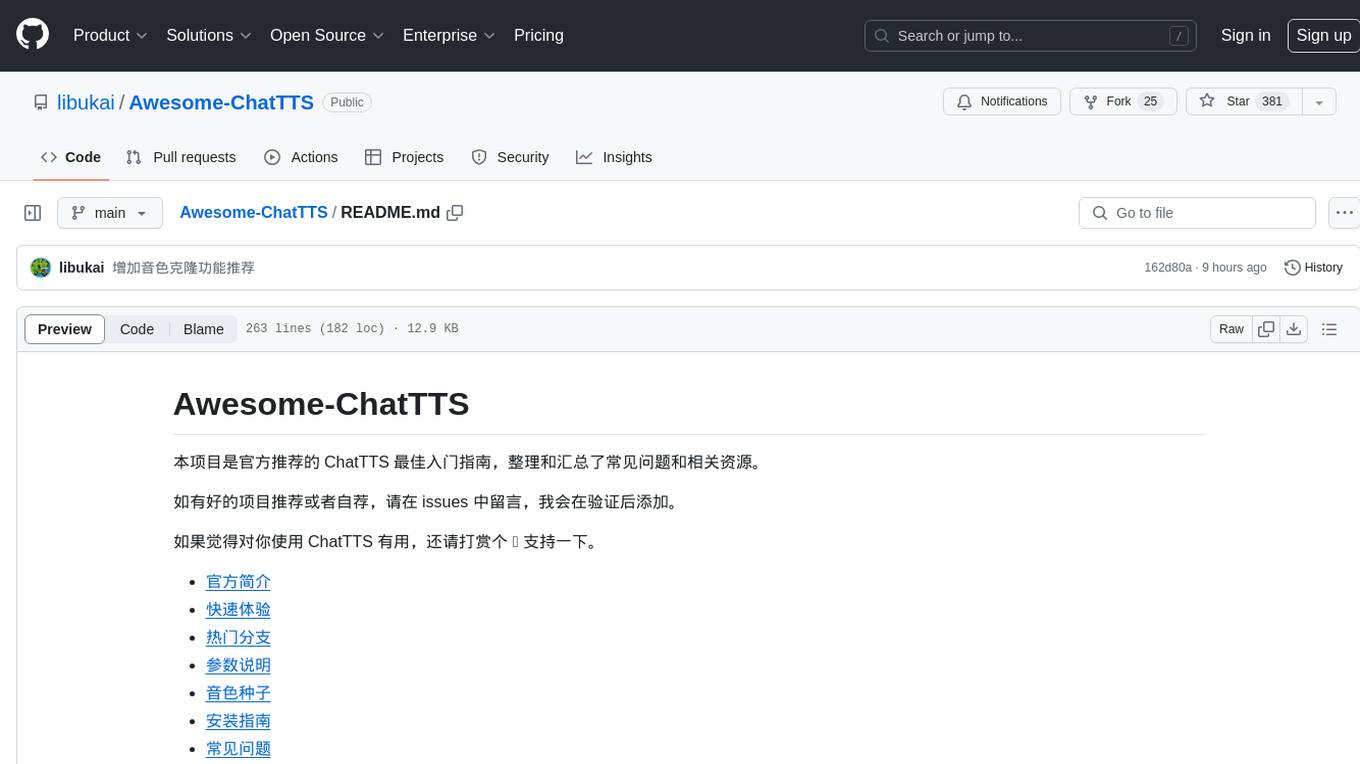Expand the Open Source menu
The height and width of the screenshot is (764, 1360).
(327, 35)
